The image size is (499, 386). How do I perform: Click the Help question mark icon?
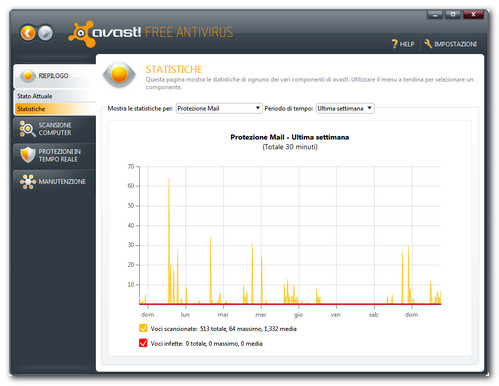(x=395, y=44)
